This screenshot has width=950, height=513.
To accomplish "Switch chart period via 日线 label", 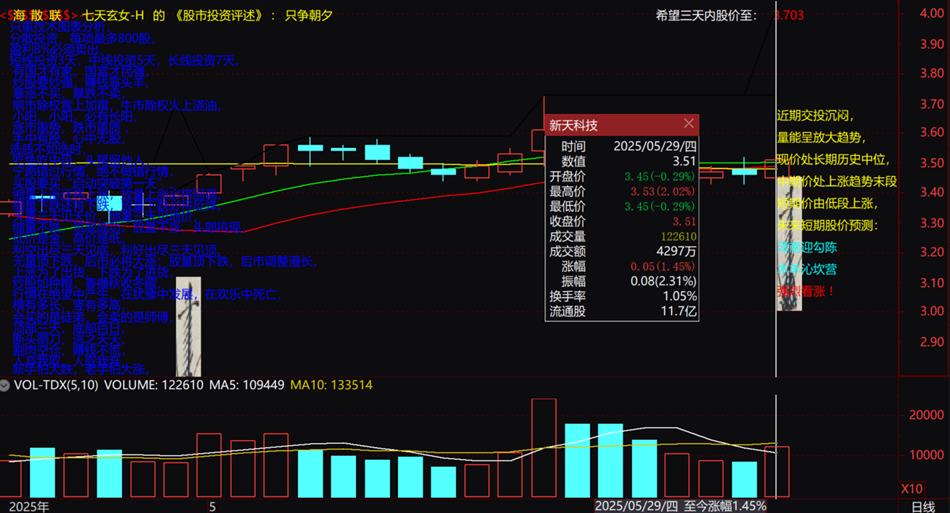I will [923, 507].
